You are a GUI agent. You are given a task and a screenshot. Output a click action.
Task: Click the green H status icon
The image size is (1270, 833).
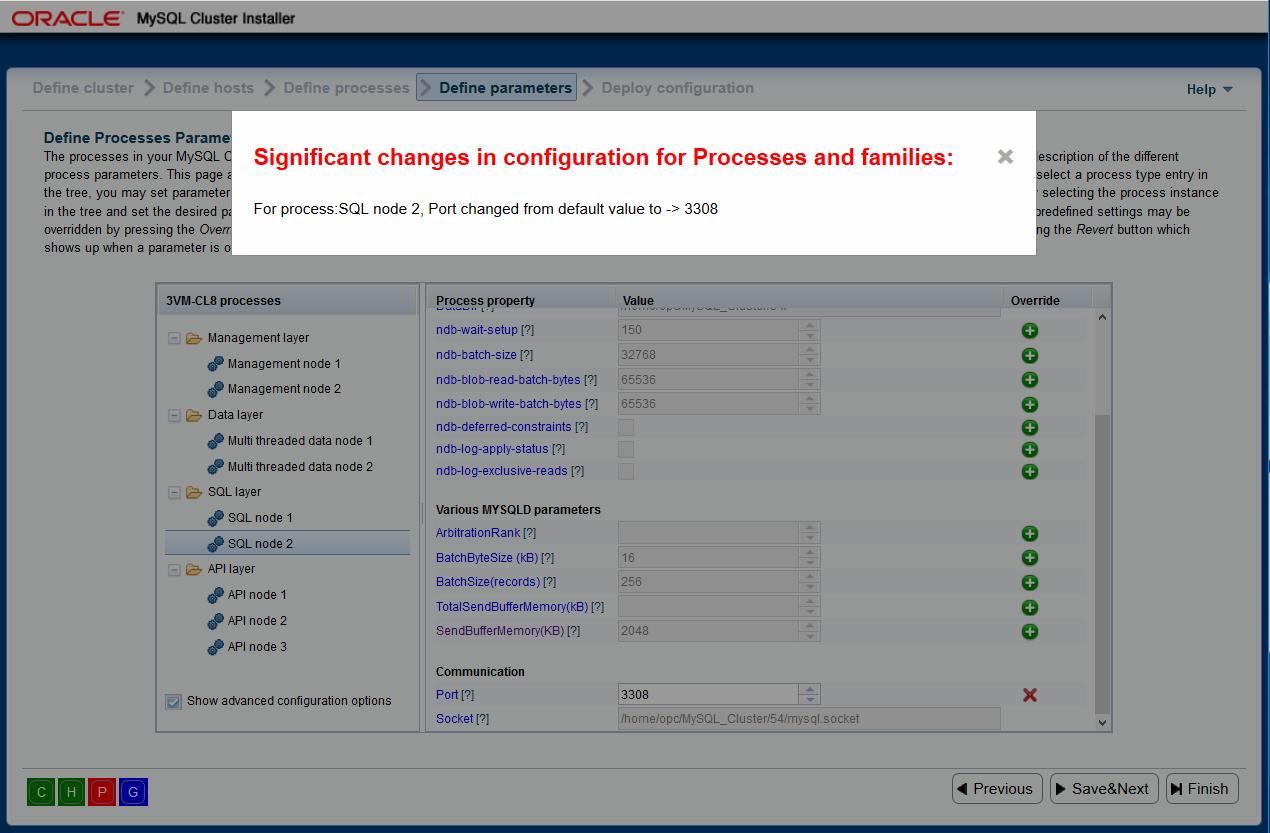point(72,792)
